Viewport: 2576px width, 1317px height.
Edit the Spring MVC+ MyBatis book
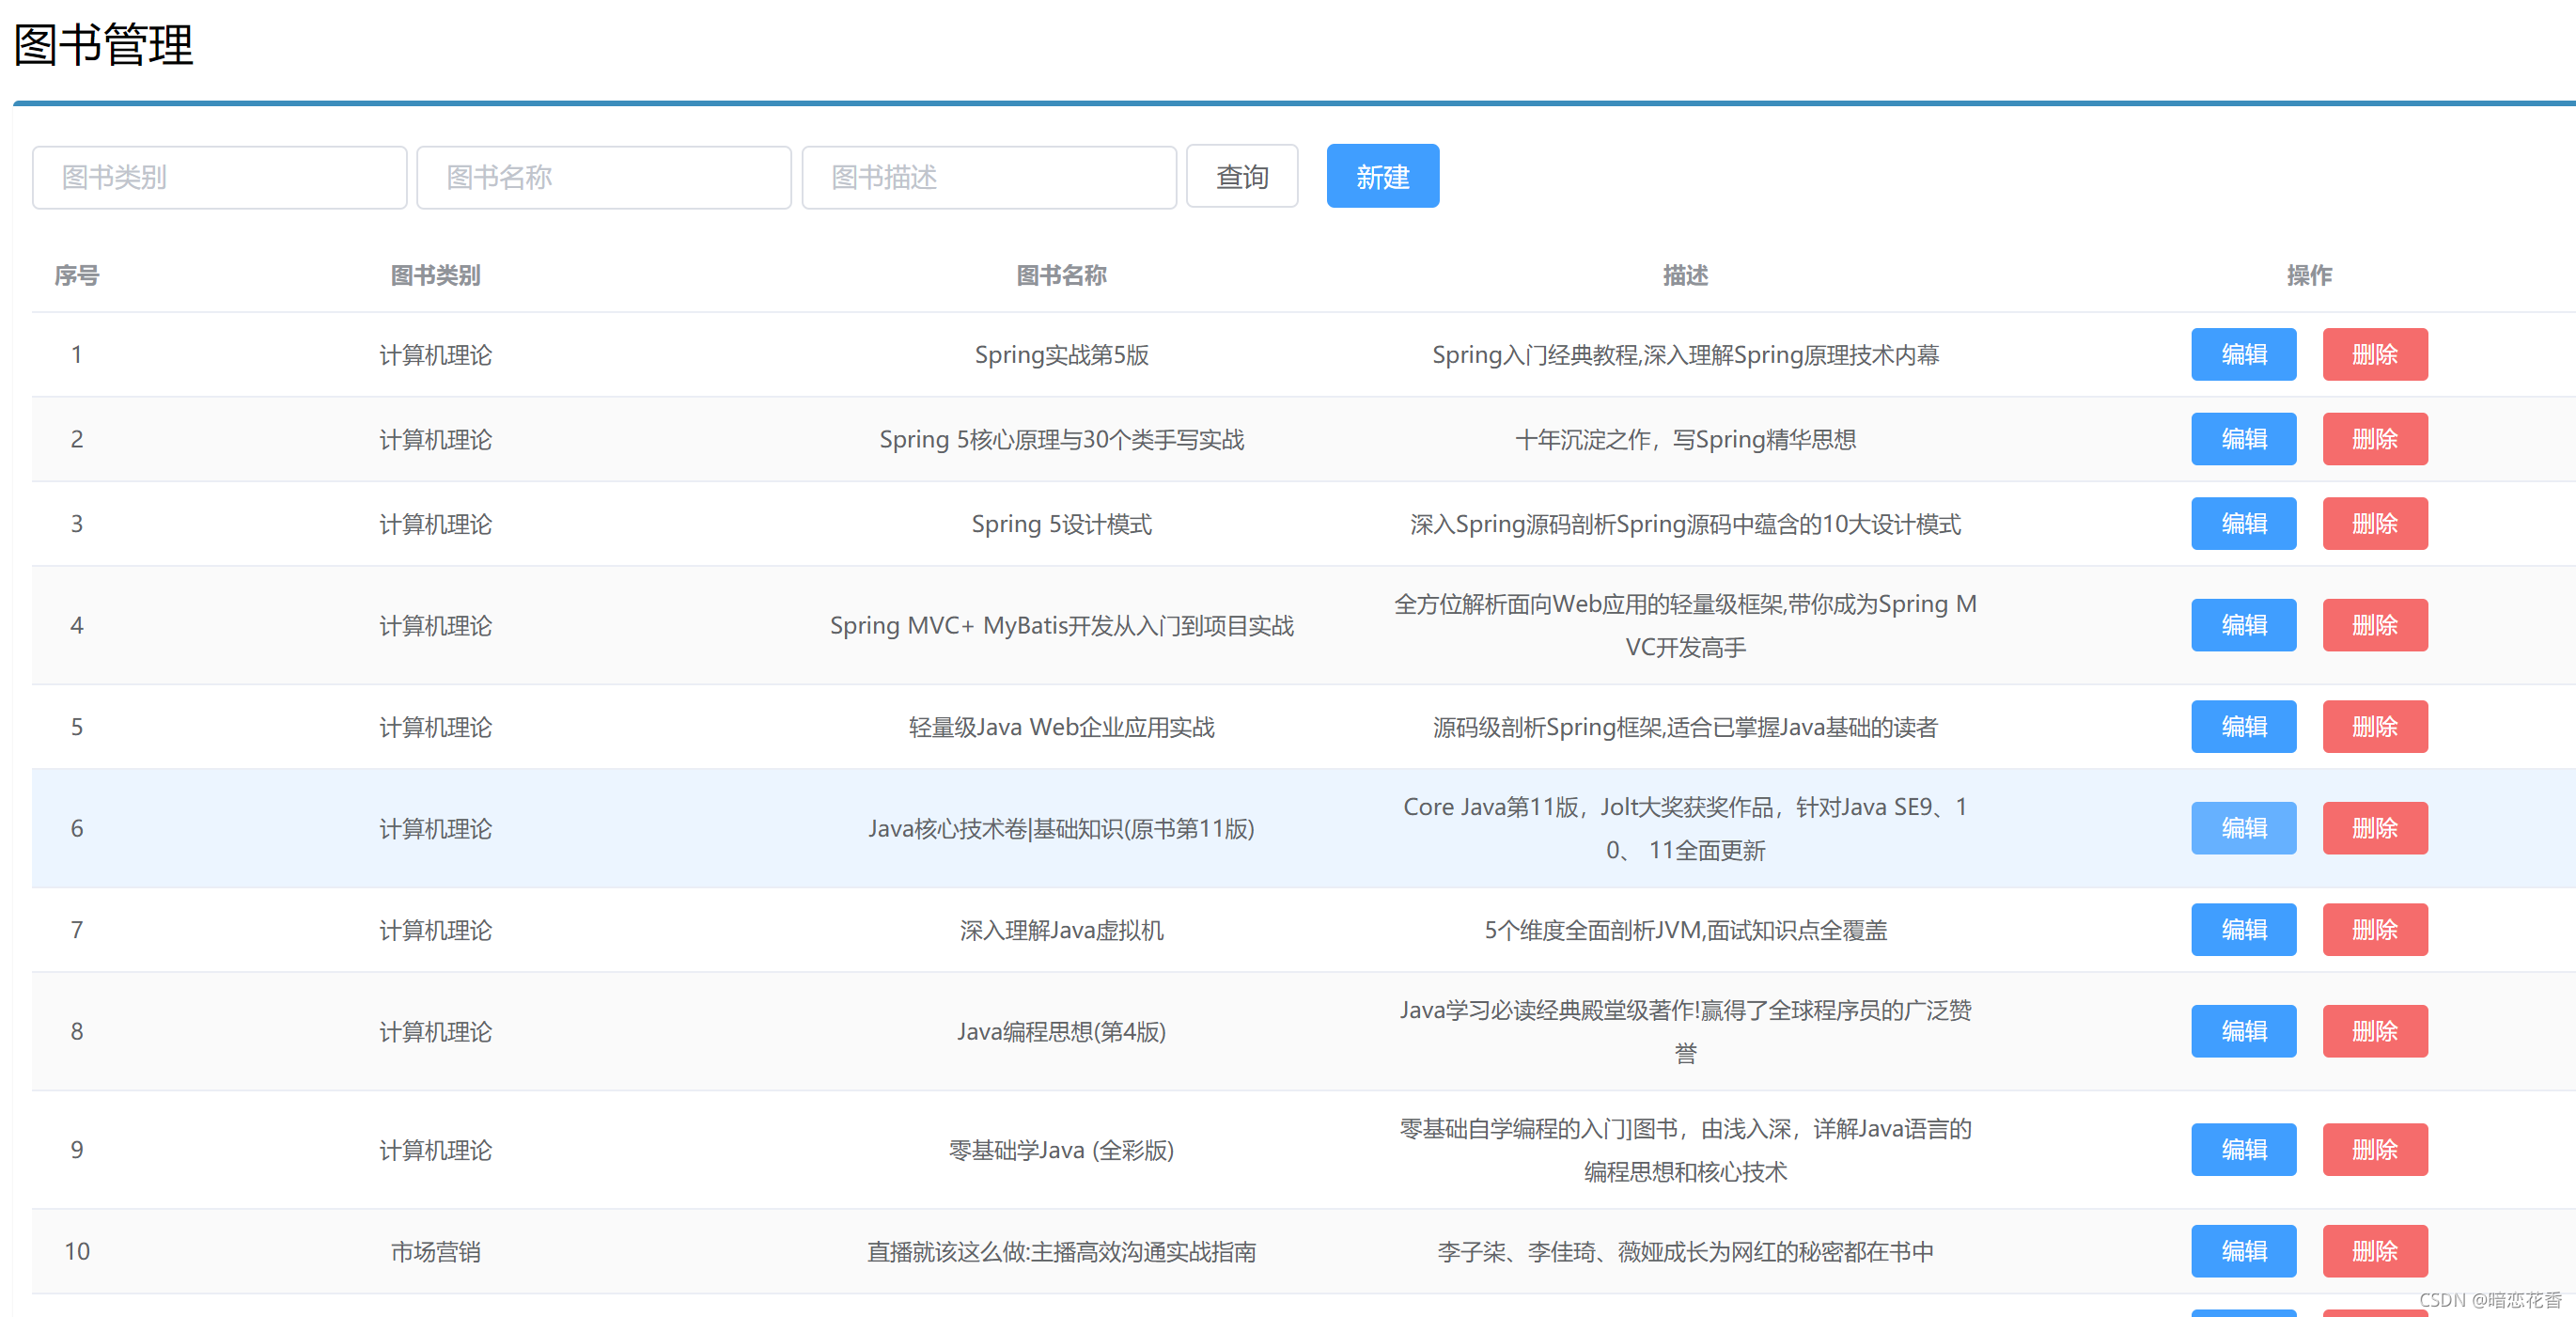(2243, 625)
